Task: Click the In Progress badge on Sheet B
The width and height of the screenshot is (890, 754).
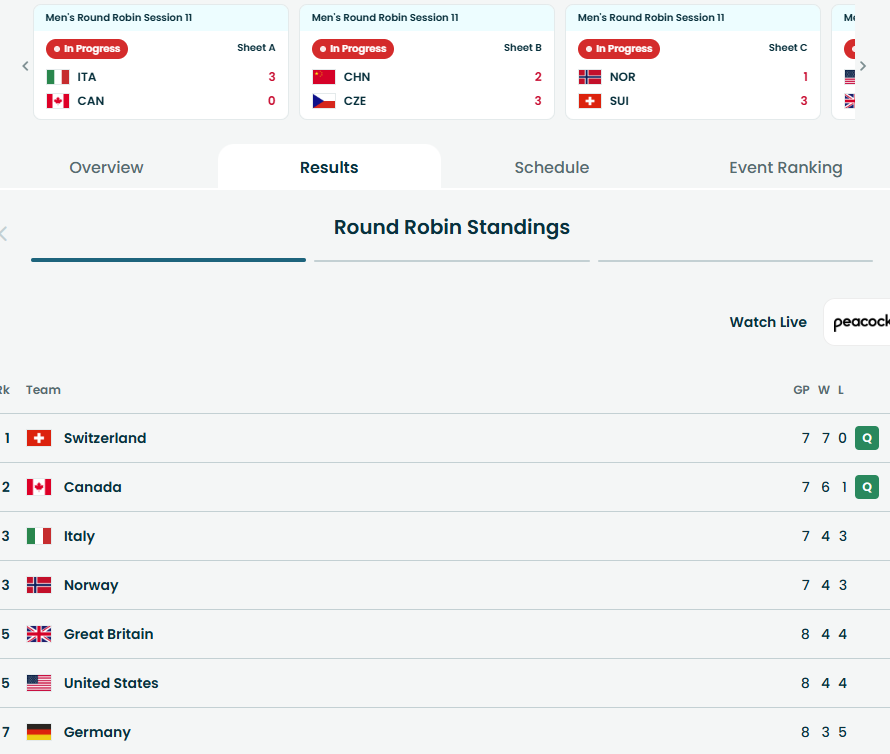Action: (353, 49)
